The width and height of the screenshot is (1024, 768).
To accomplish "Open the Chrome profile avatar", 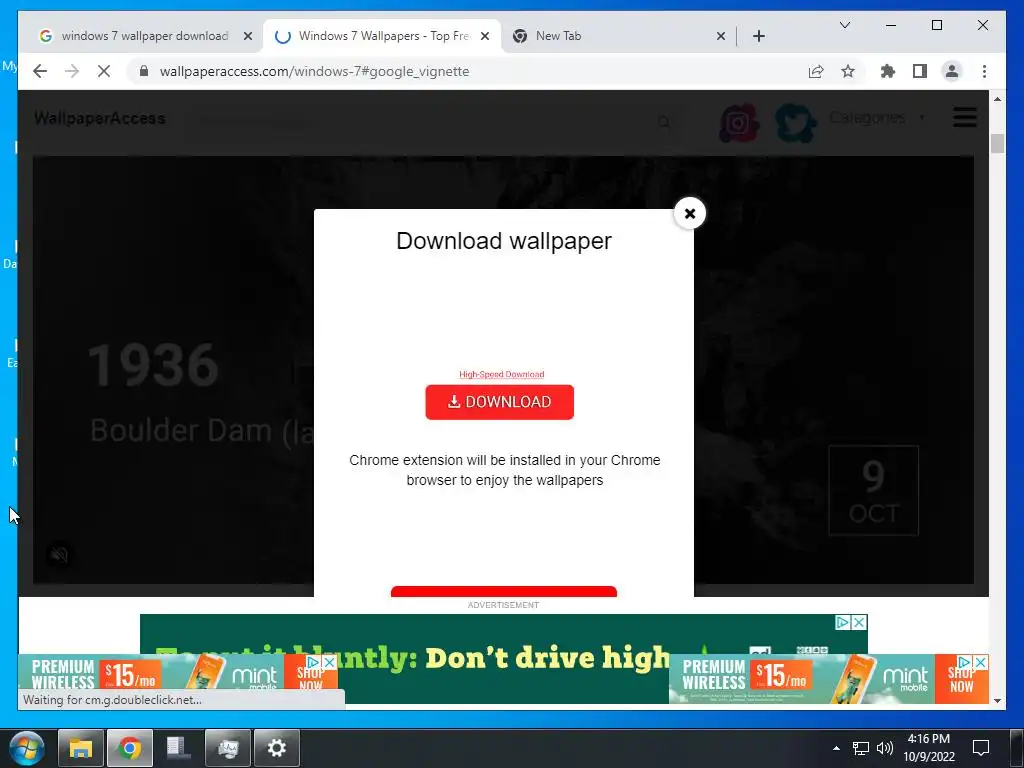I will tap(952, 71).
